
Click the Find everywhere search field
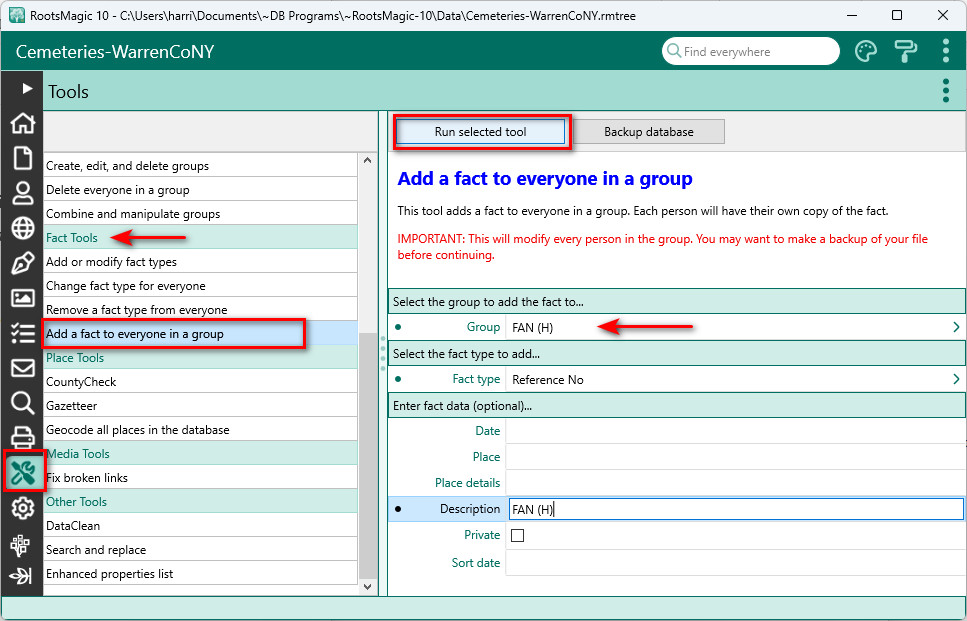(x=751, y=51)
